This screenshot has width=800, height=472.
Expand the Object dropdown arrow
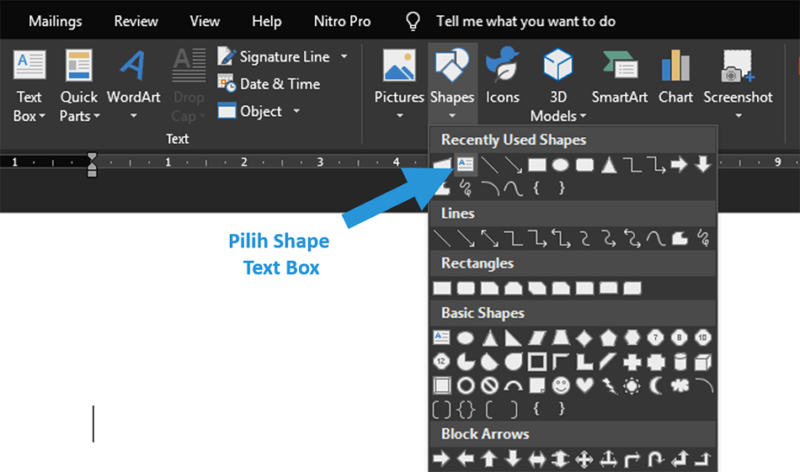(296, 111)
